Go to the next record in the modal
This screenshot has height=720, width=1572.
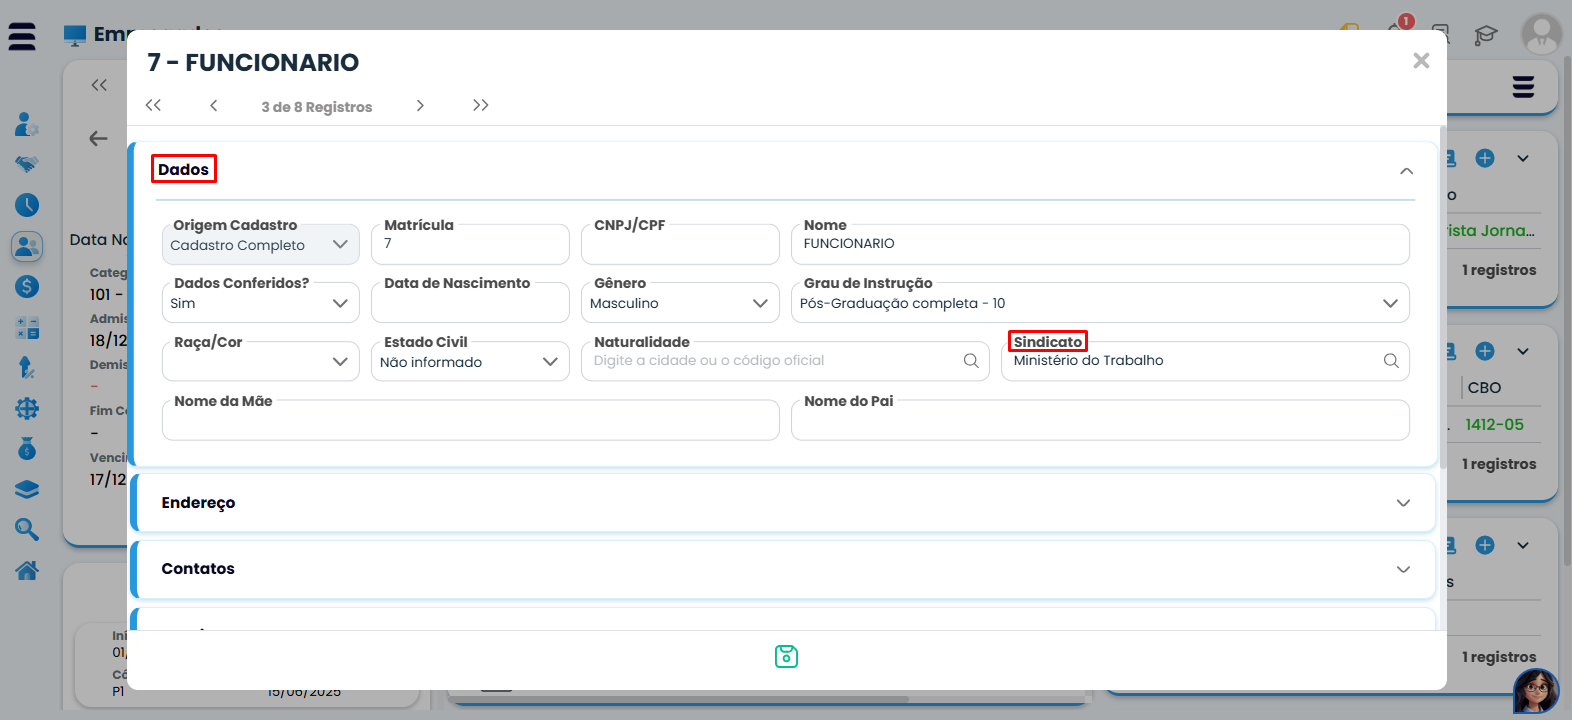pos(420,105)
